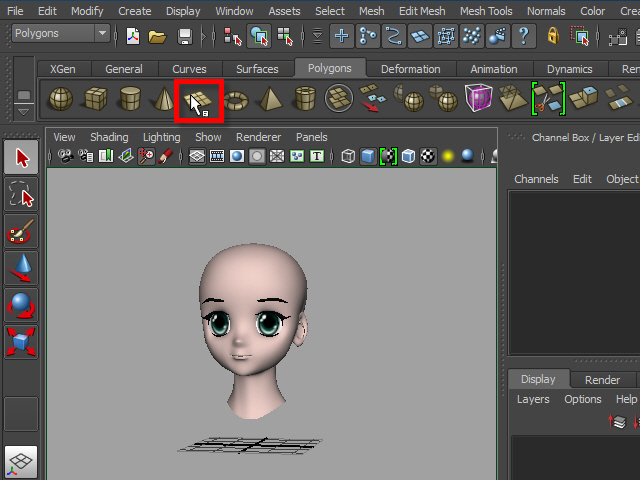Click the Select camera icon in panel toolbar
The width and height of the screenshot is (640, 480).
point(65,156)
